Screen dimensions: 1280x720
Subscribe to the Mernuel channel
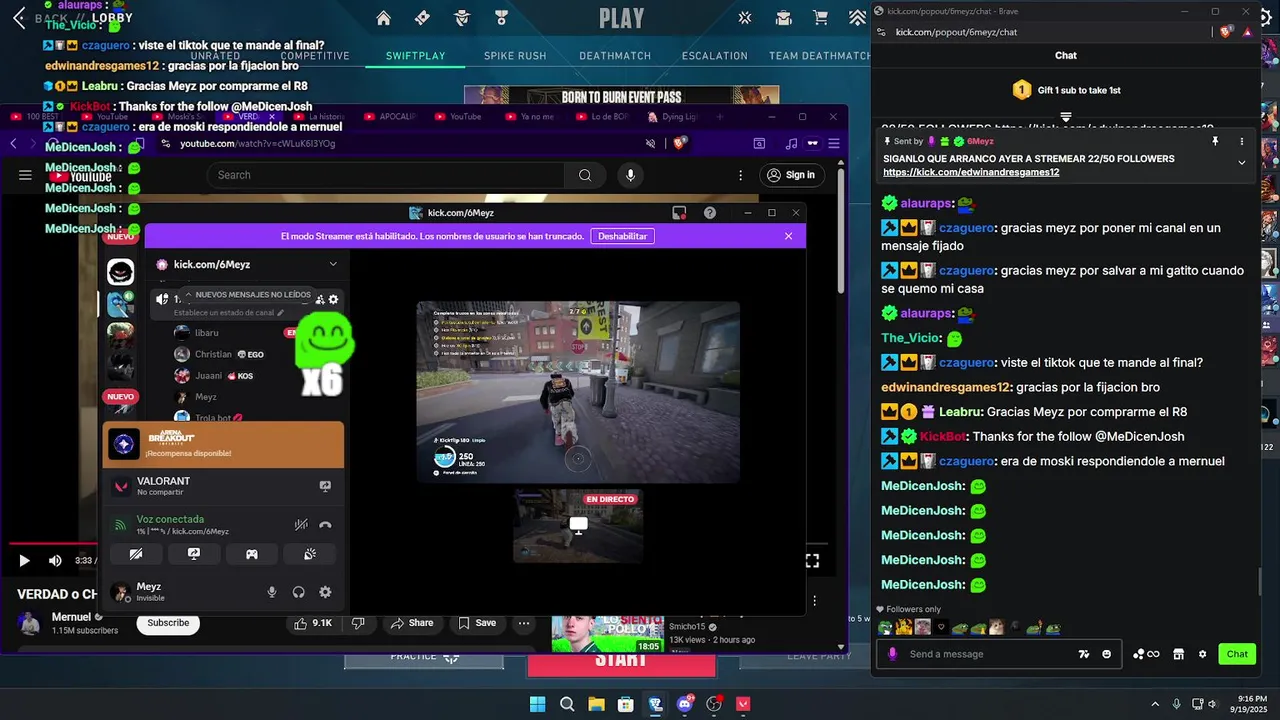[x=168, y=623]
